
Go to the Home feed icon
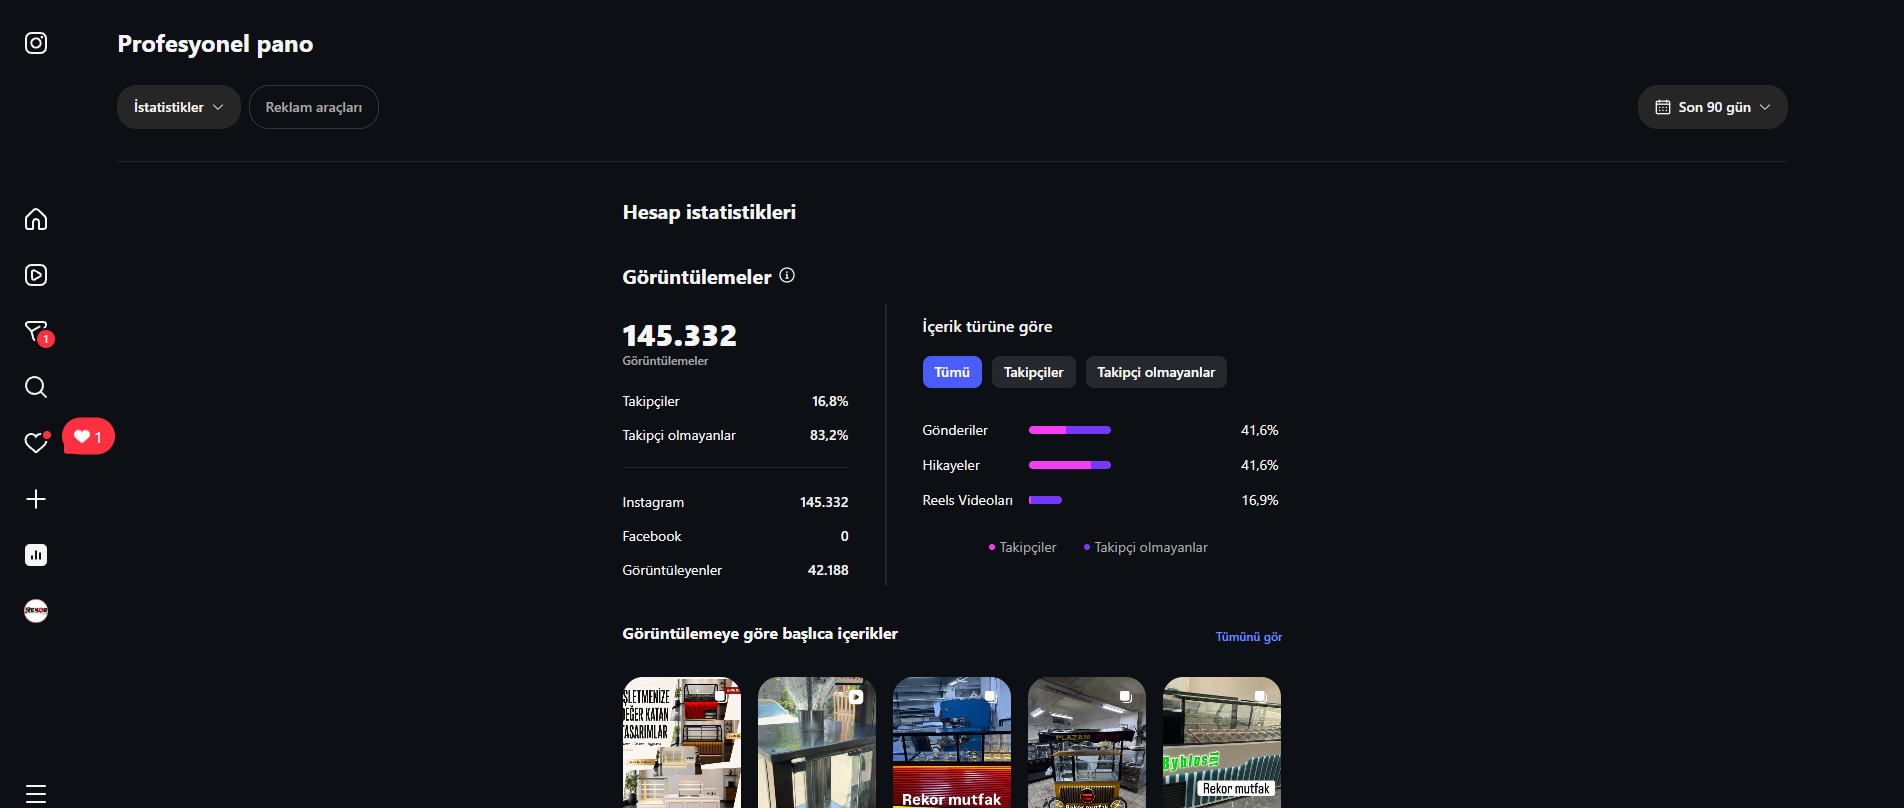(36, 219)
